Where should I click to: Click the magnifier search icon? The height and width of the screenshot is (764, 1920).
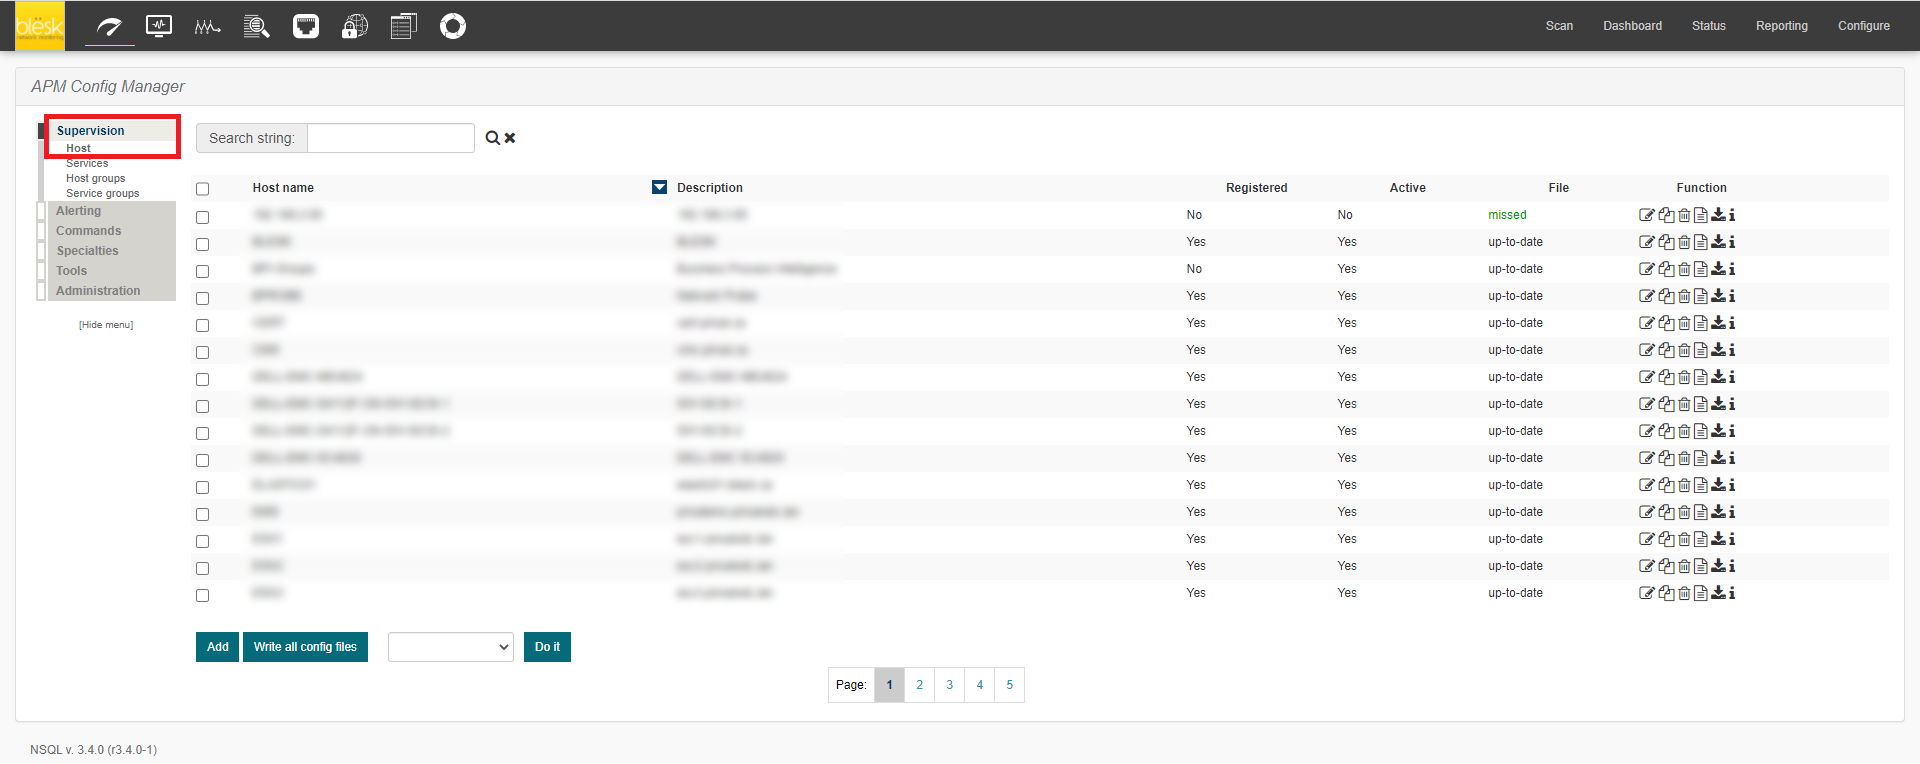click(x=493, y=138)
